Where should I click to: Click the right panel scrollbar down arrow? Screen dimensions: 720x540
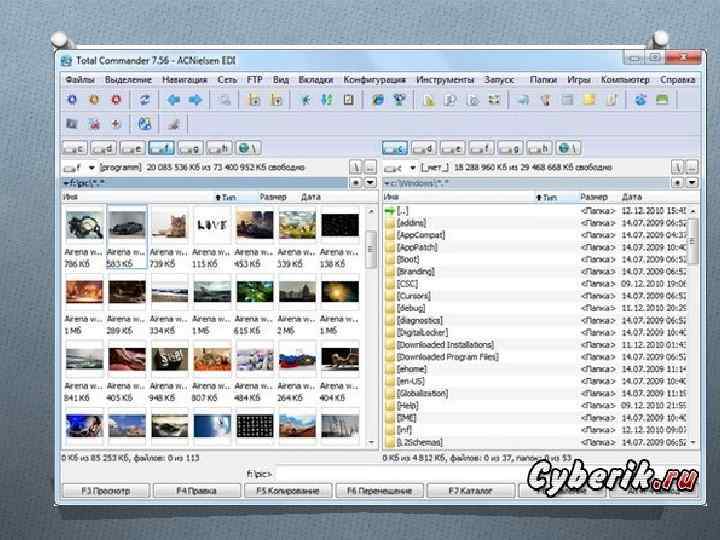click(x=693, y=442)
